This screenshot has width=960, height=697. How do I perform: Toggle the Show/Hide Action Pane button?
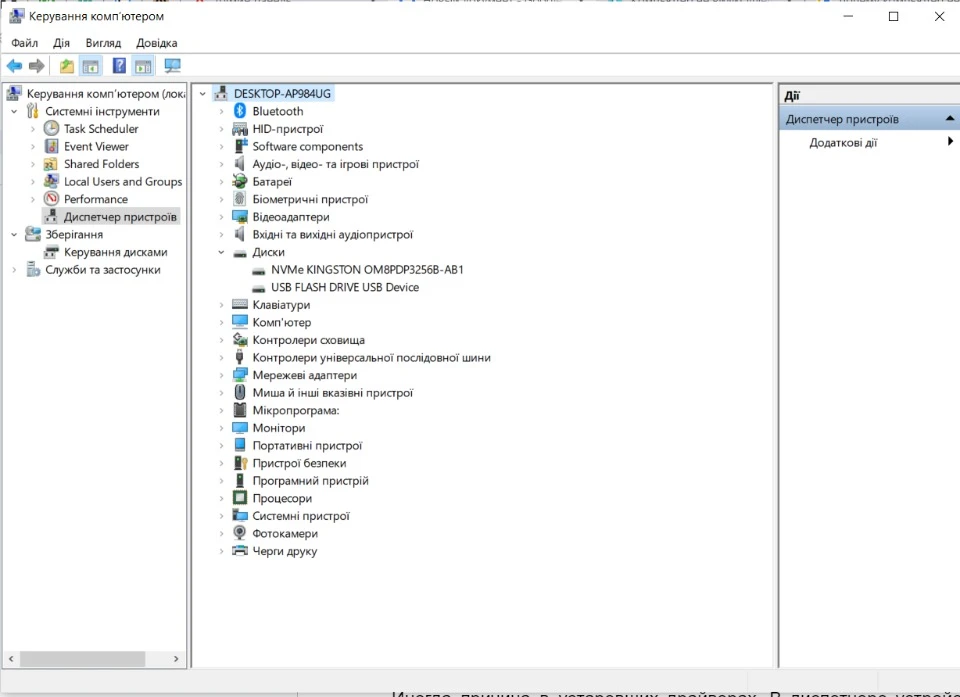pos(144,66)
